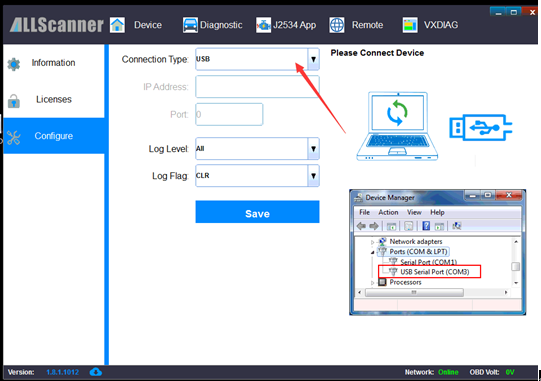This screenshot has height=381, width=541.
Task: Open View menu in Device Manager
Action: pos(414,212)
